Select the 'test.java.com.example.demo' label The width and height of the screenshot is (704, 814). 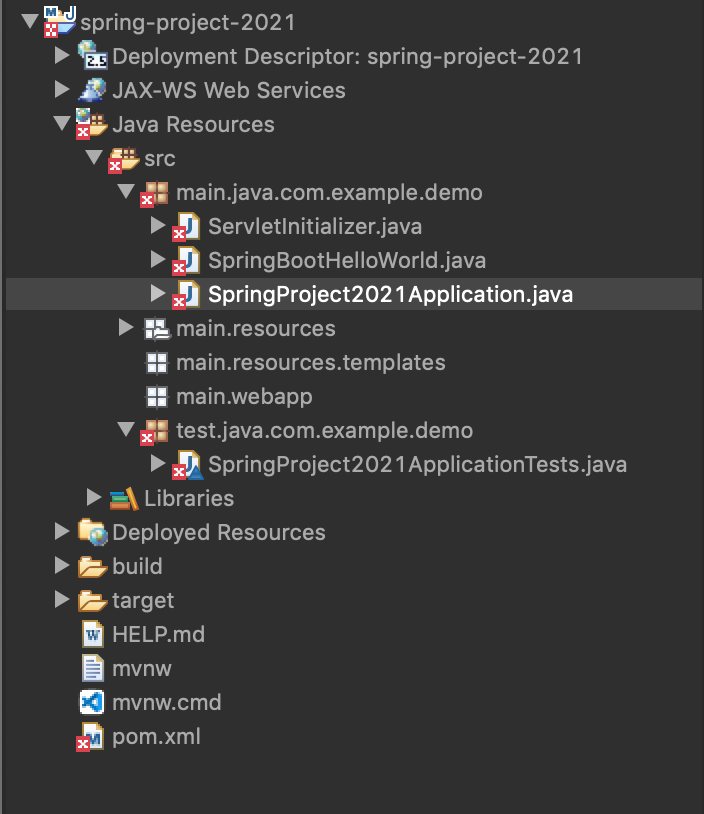(324, 431)
